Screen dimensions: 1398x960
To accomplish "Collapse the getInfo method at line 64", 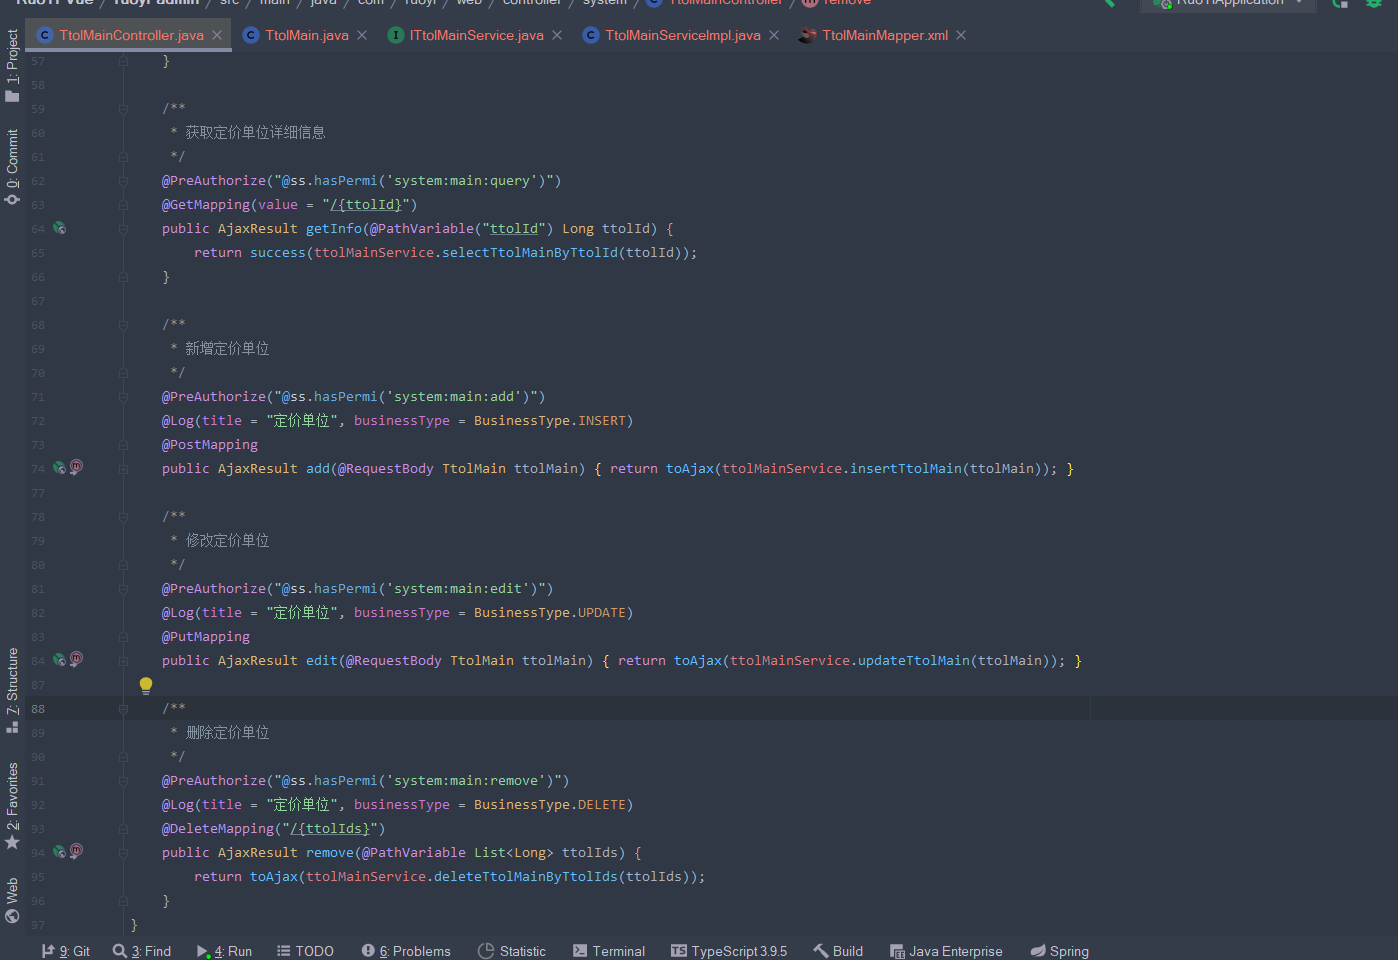I will [x=123, y=228].
